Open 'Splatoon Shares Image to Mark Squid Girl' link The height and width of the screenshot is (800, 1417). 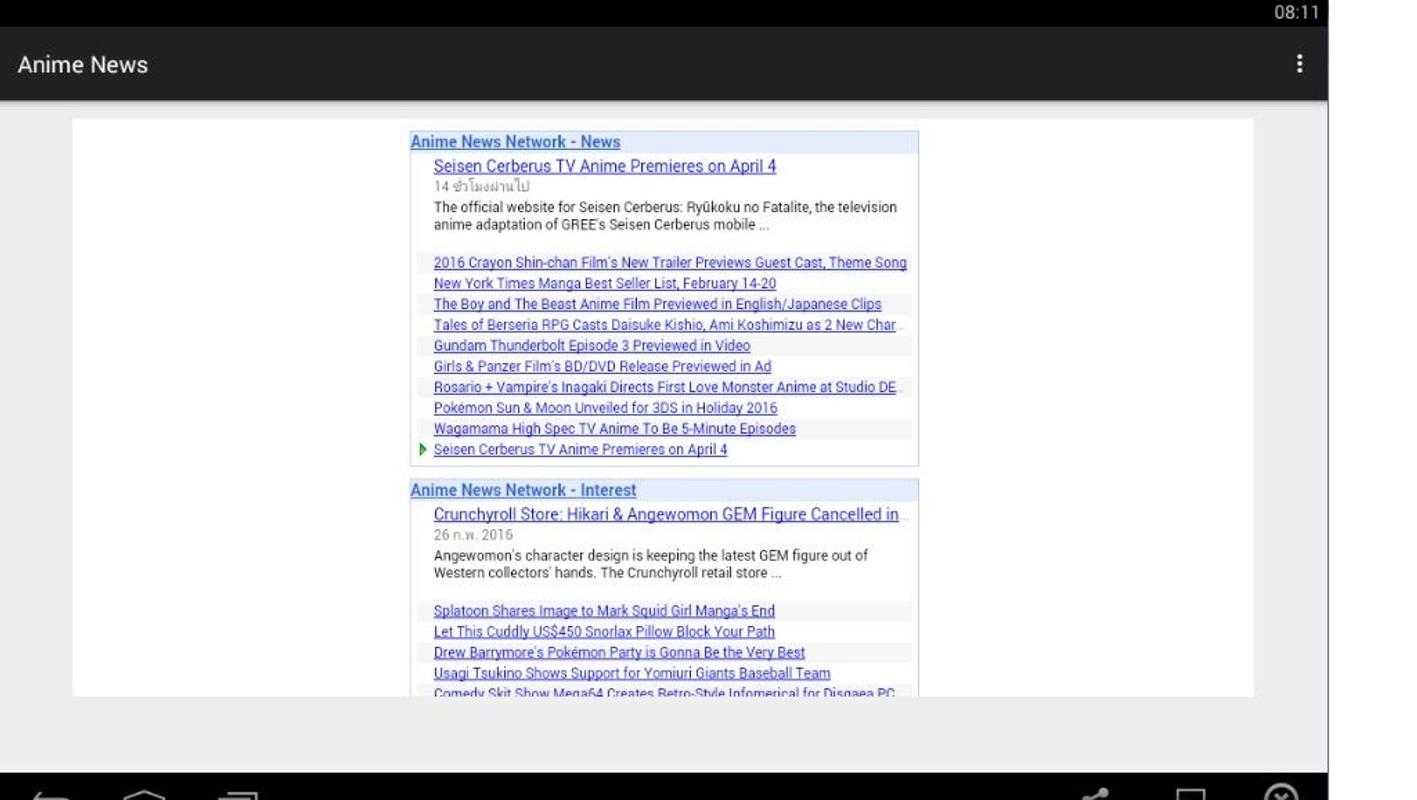coord(604,611)
